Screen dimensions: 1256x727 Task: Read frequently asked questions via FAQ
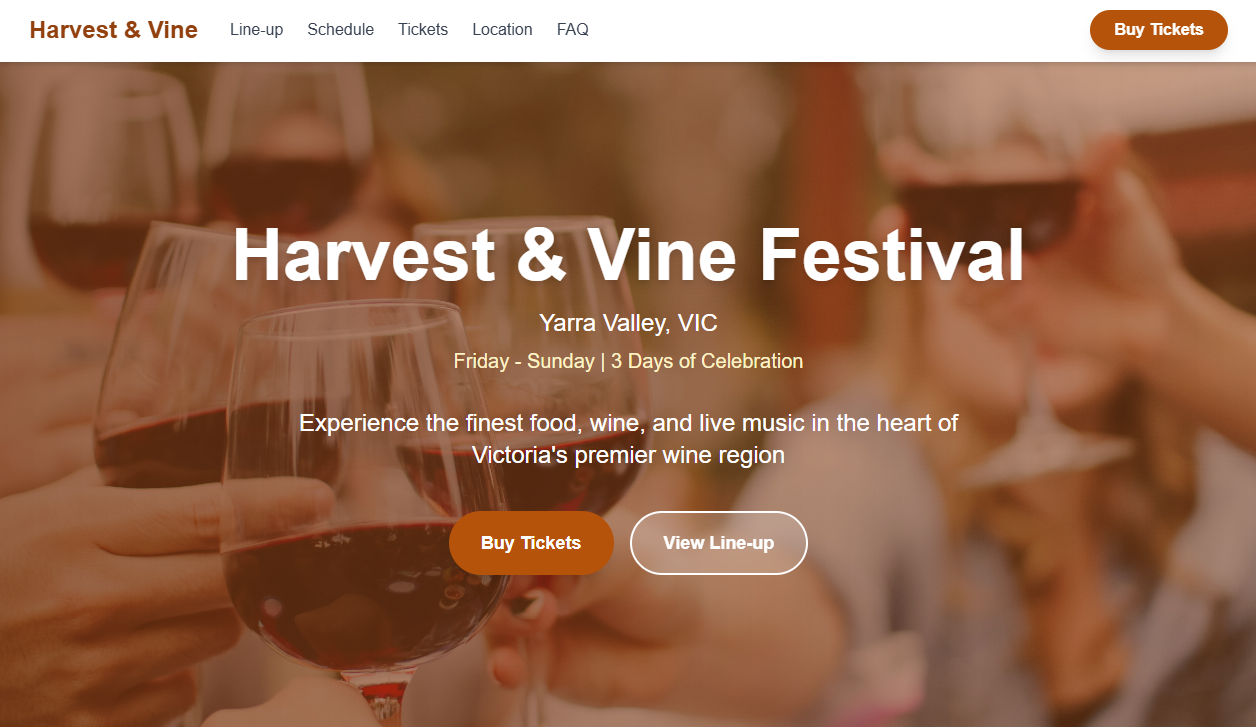click(572, 29)
